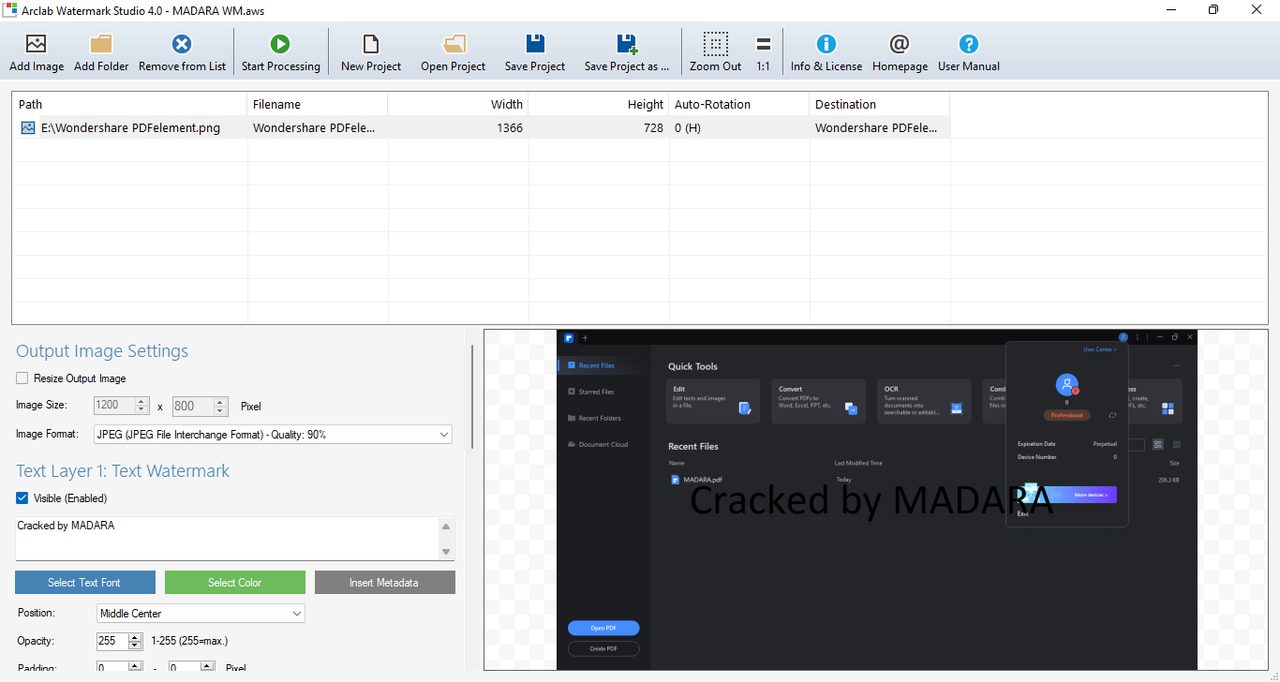Select the E:\Wondershare PDFelement.png row
The image size is (1280, 682).
pyautogui.click(x=481, y=128)
